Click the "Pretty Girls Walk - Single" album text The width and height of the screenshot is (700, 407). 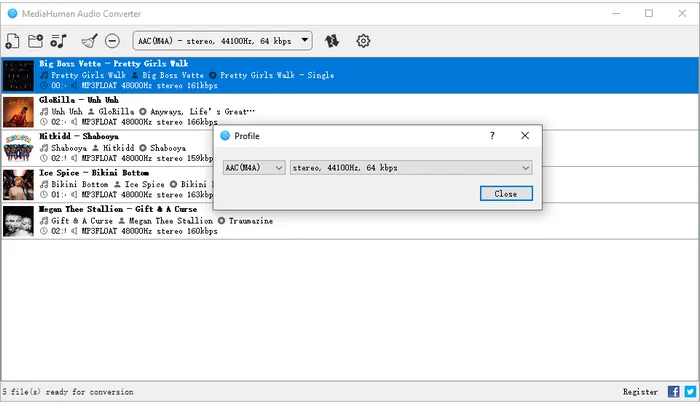click(277, 75)
